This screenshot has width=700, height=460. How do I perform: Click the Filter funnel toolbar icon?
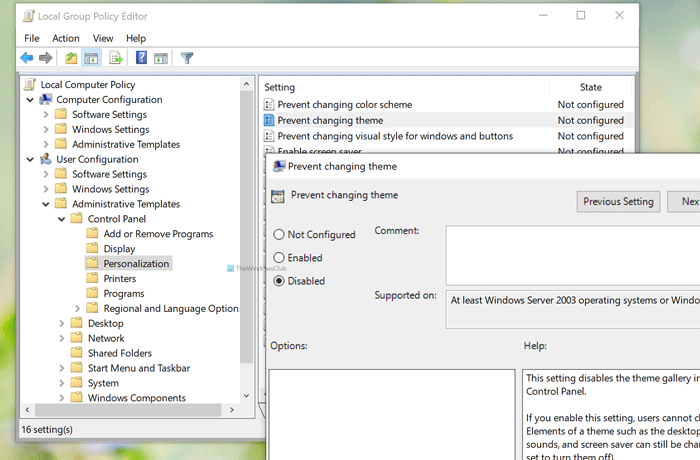pos(187,58)
